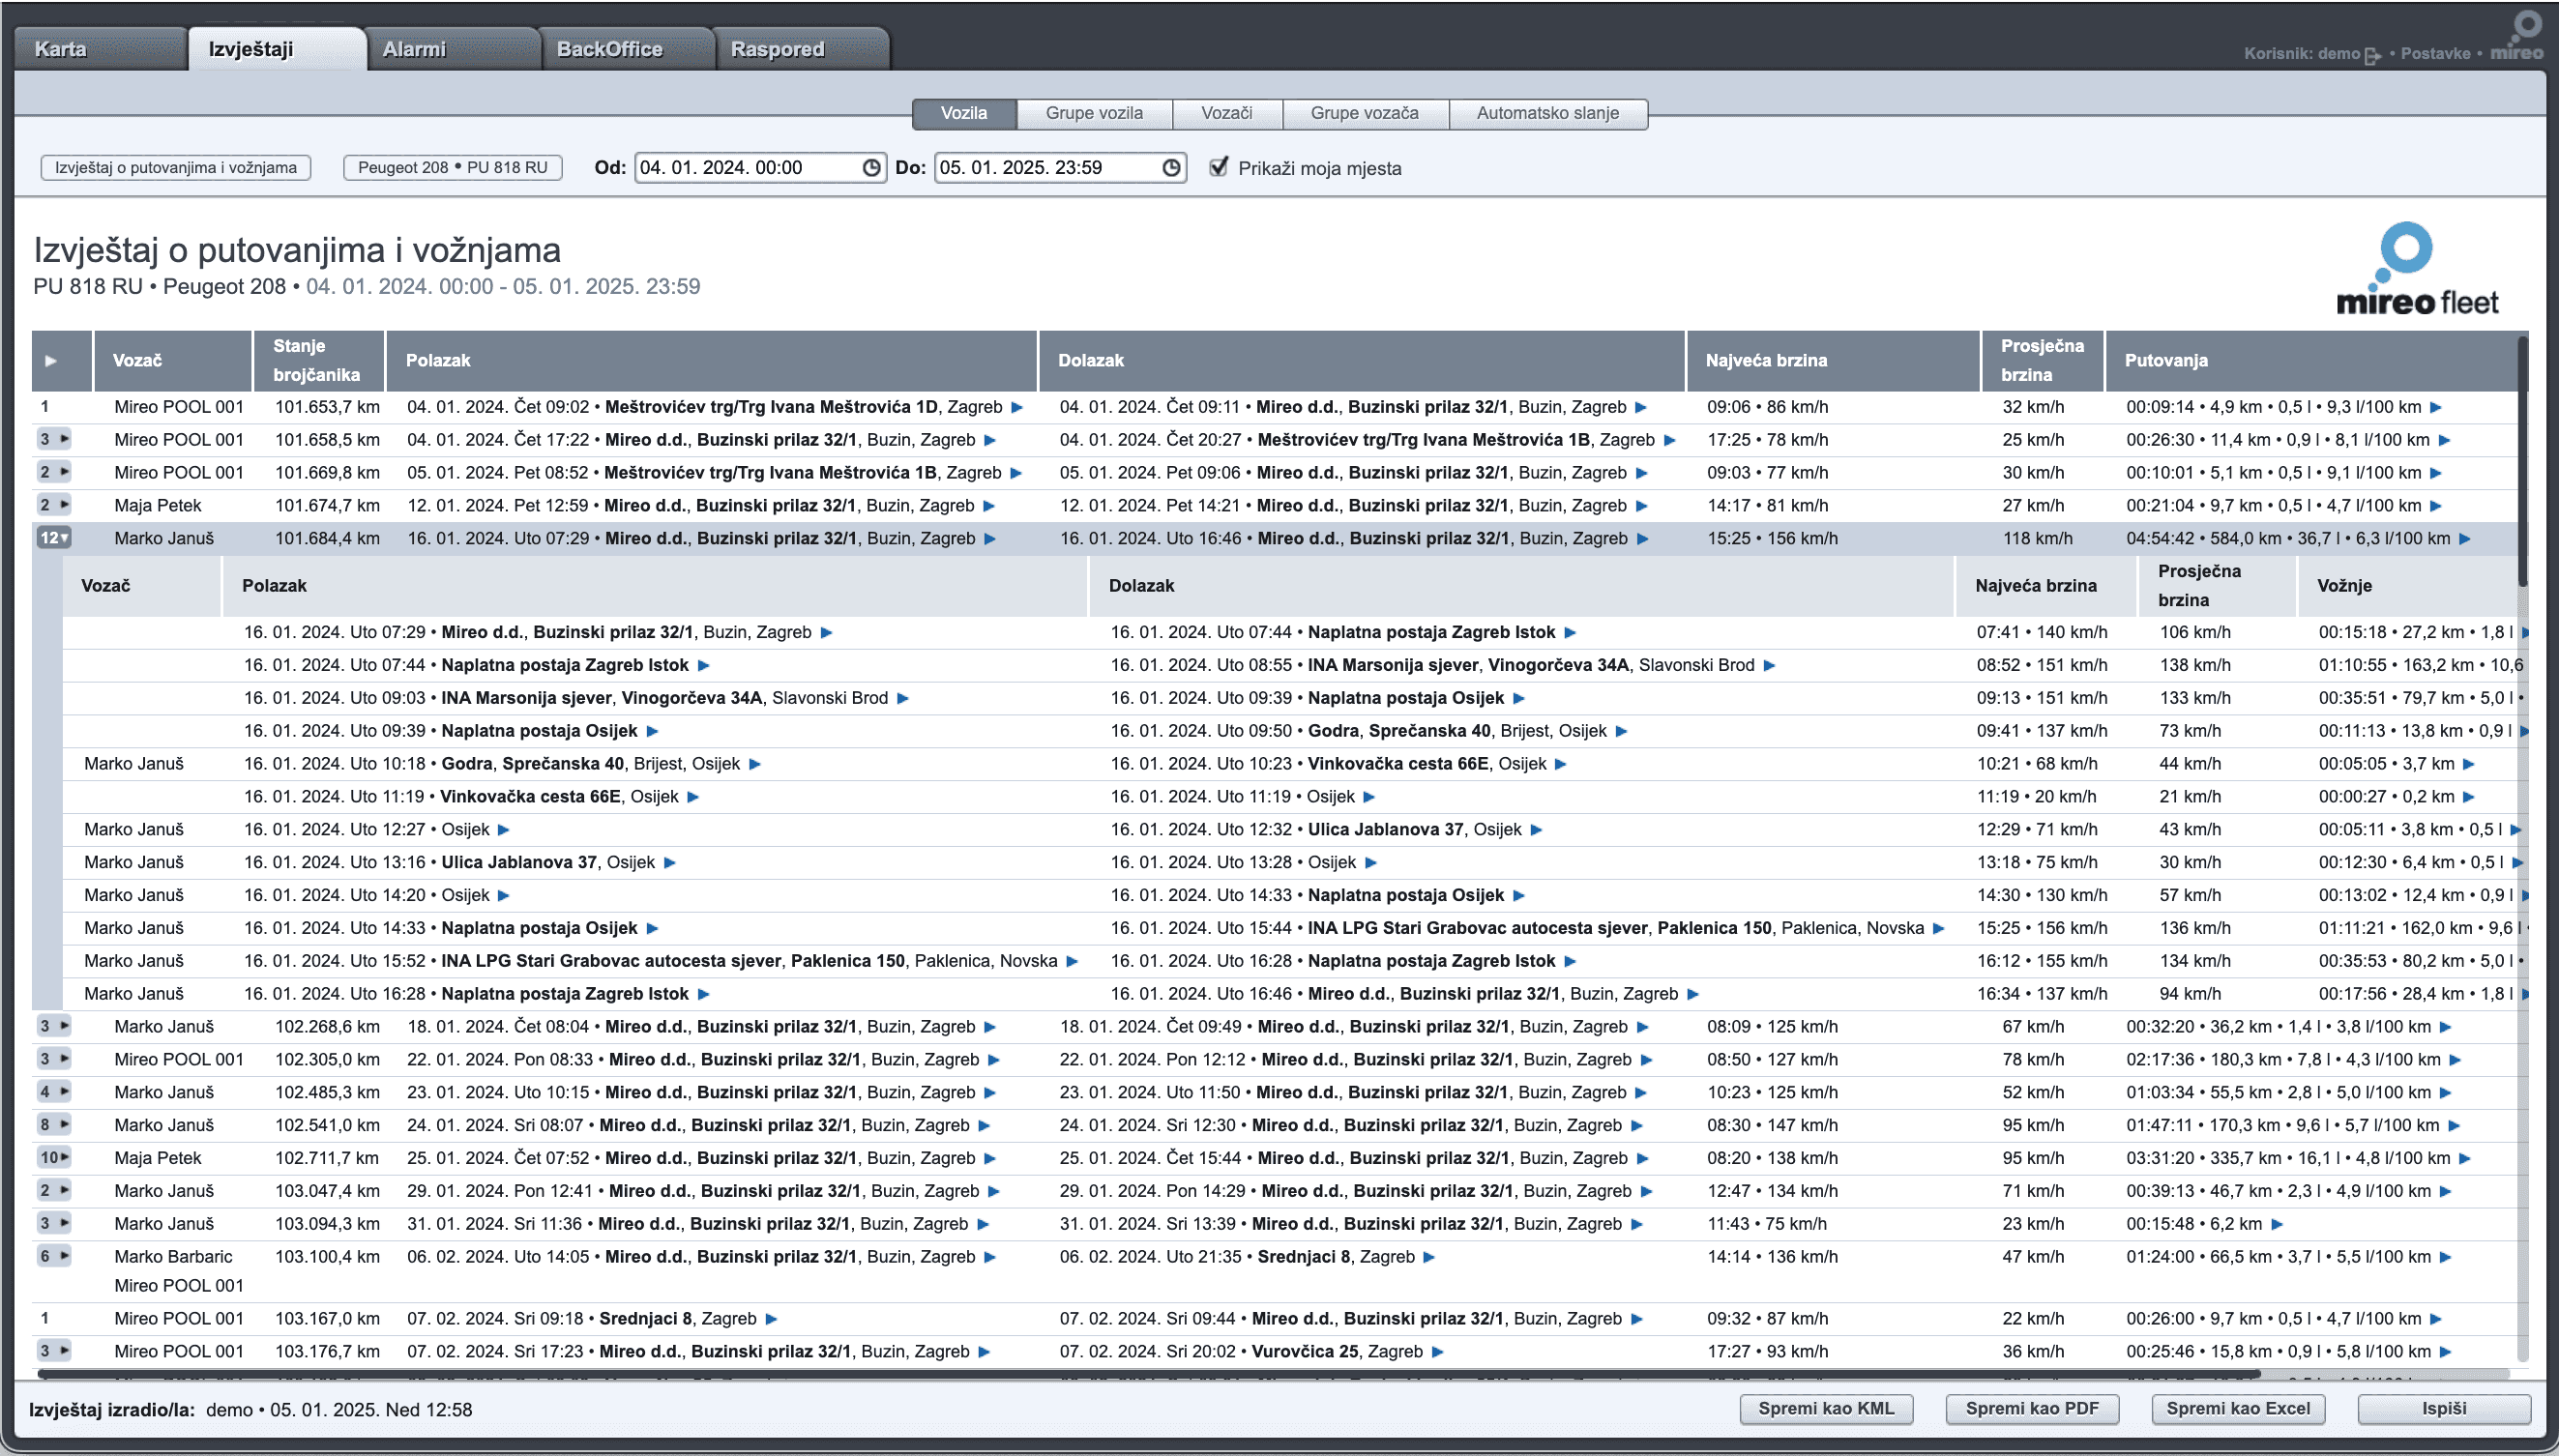
Task: Click the blue arrow next to Srednjaci 8 arrival
Action: [1429, 1257]
